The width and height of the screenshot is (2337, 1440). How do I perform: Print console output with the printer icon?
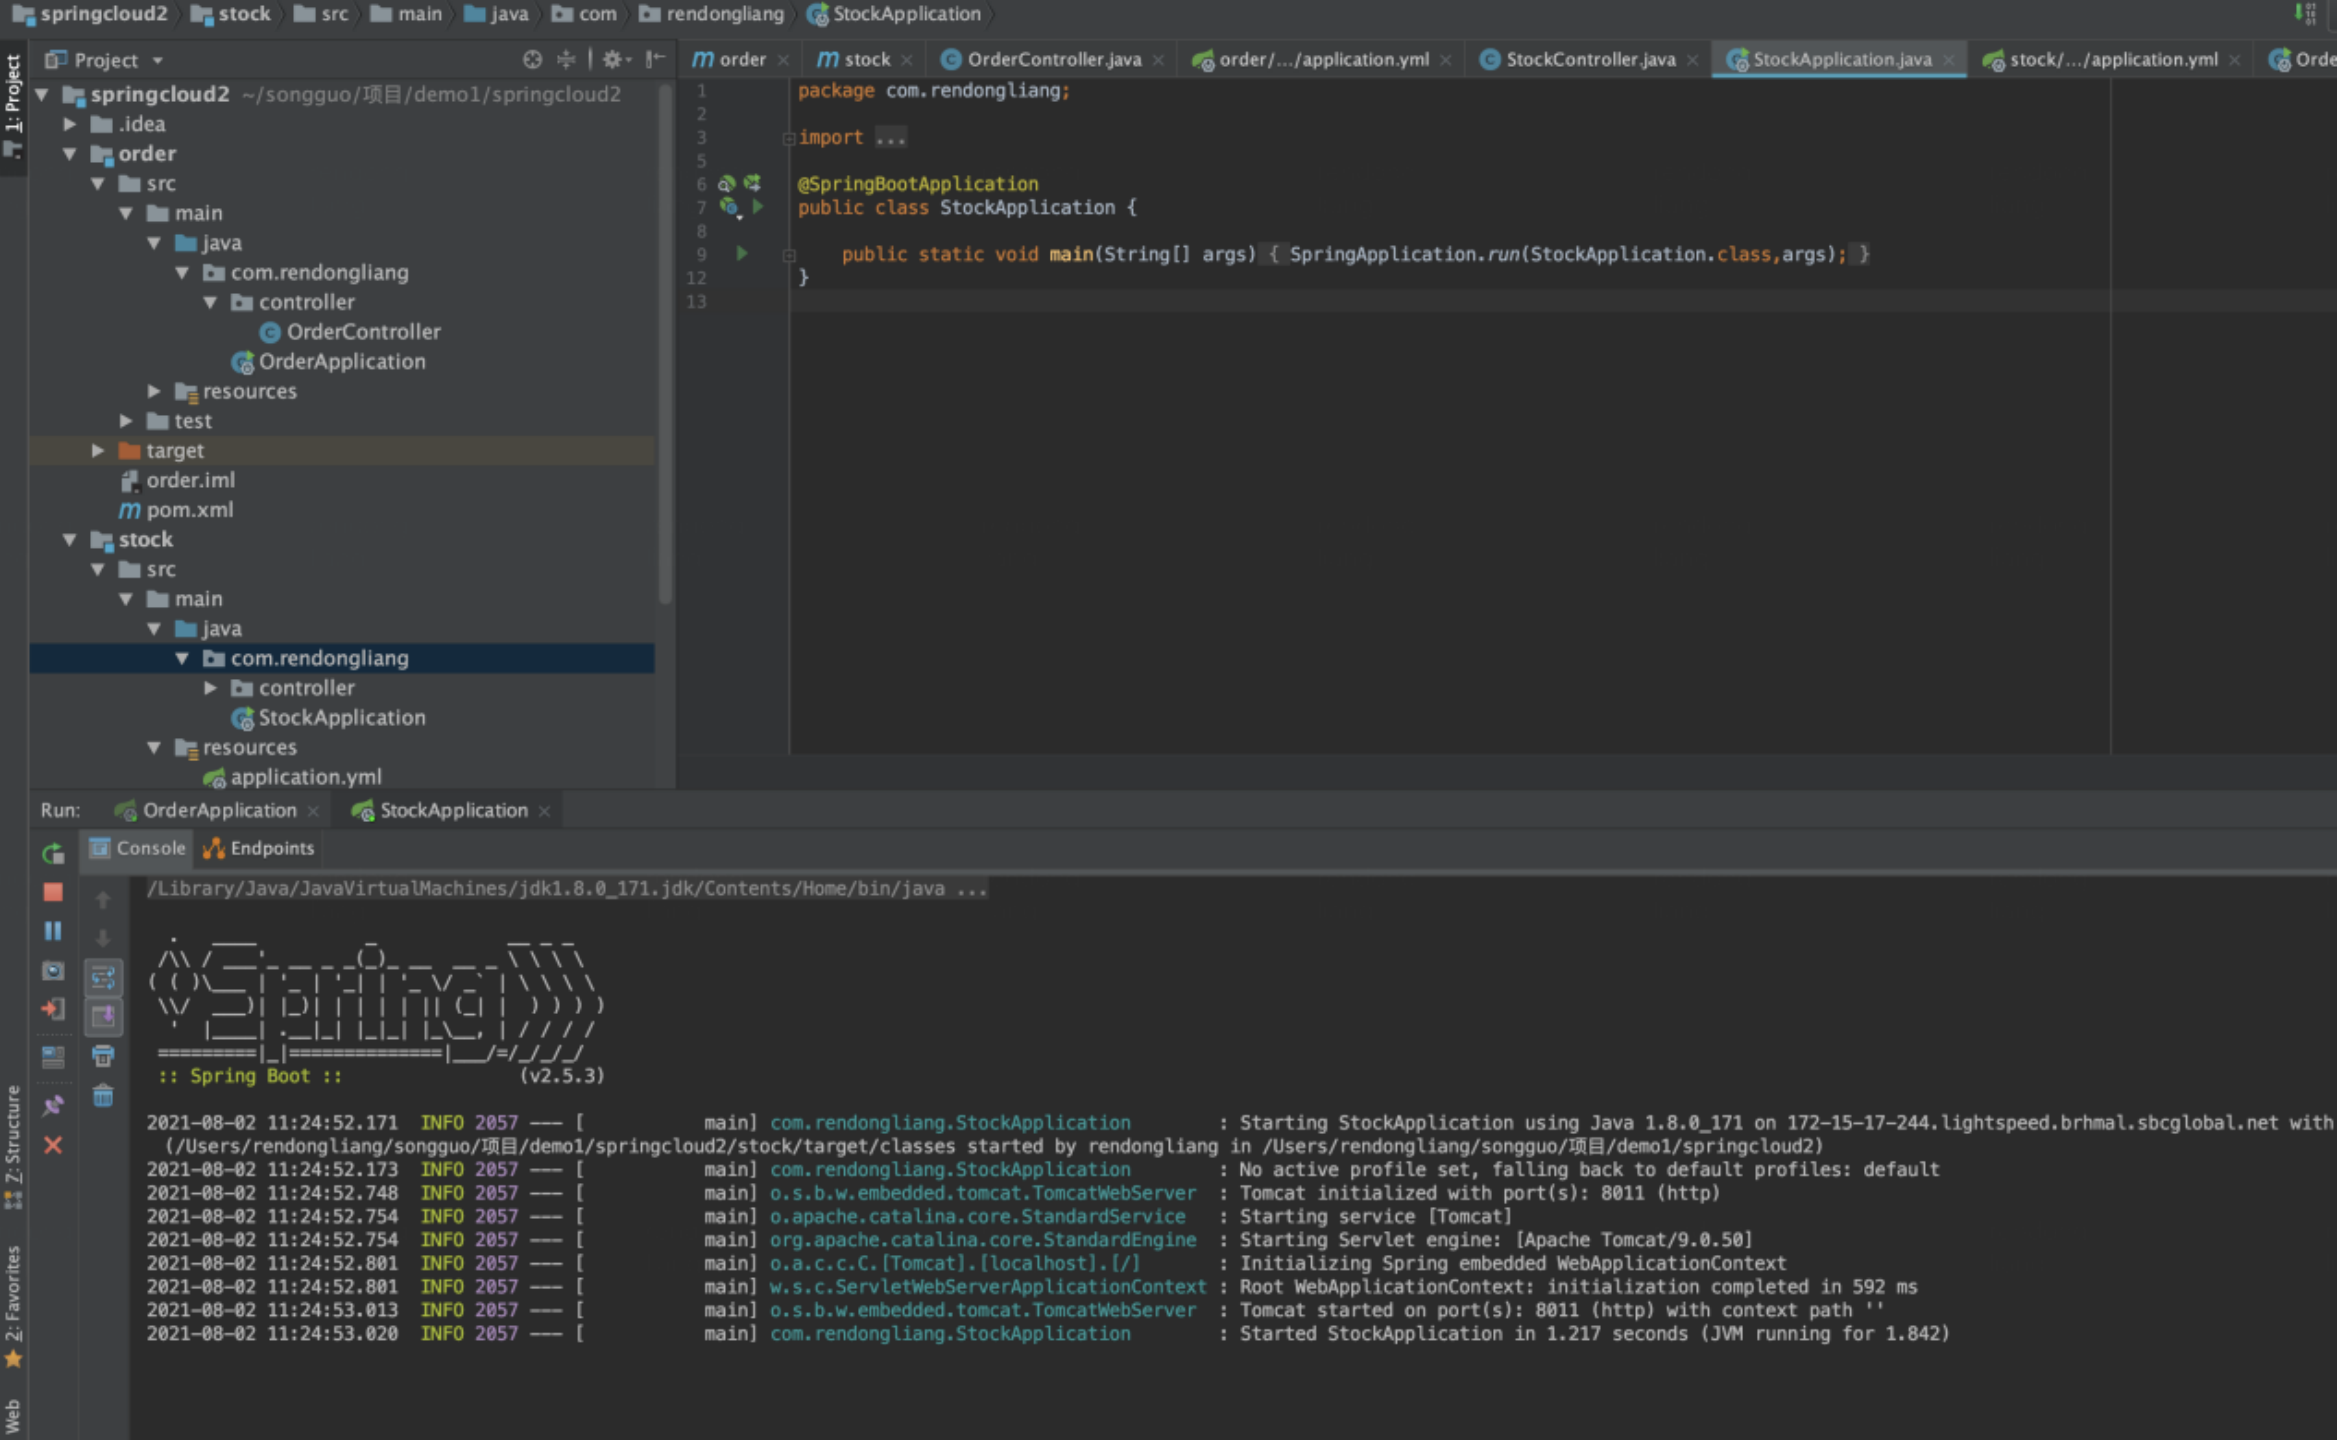(x=103, y=1056)
